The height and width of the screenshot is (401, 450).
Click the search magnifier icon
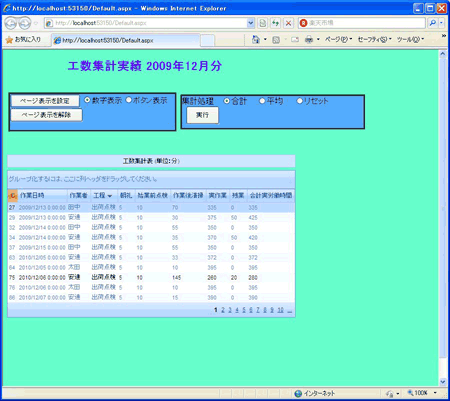(432, 23)
